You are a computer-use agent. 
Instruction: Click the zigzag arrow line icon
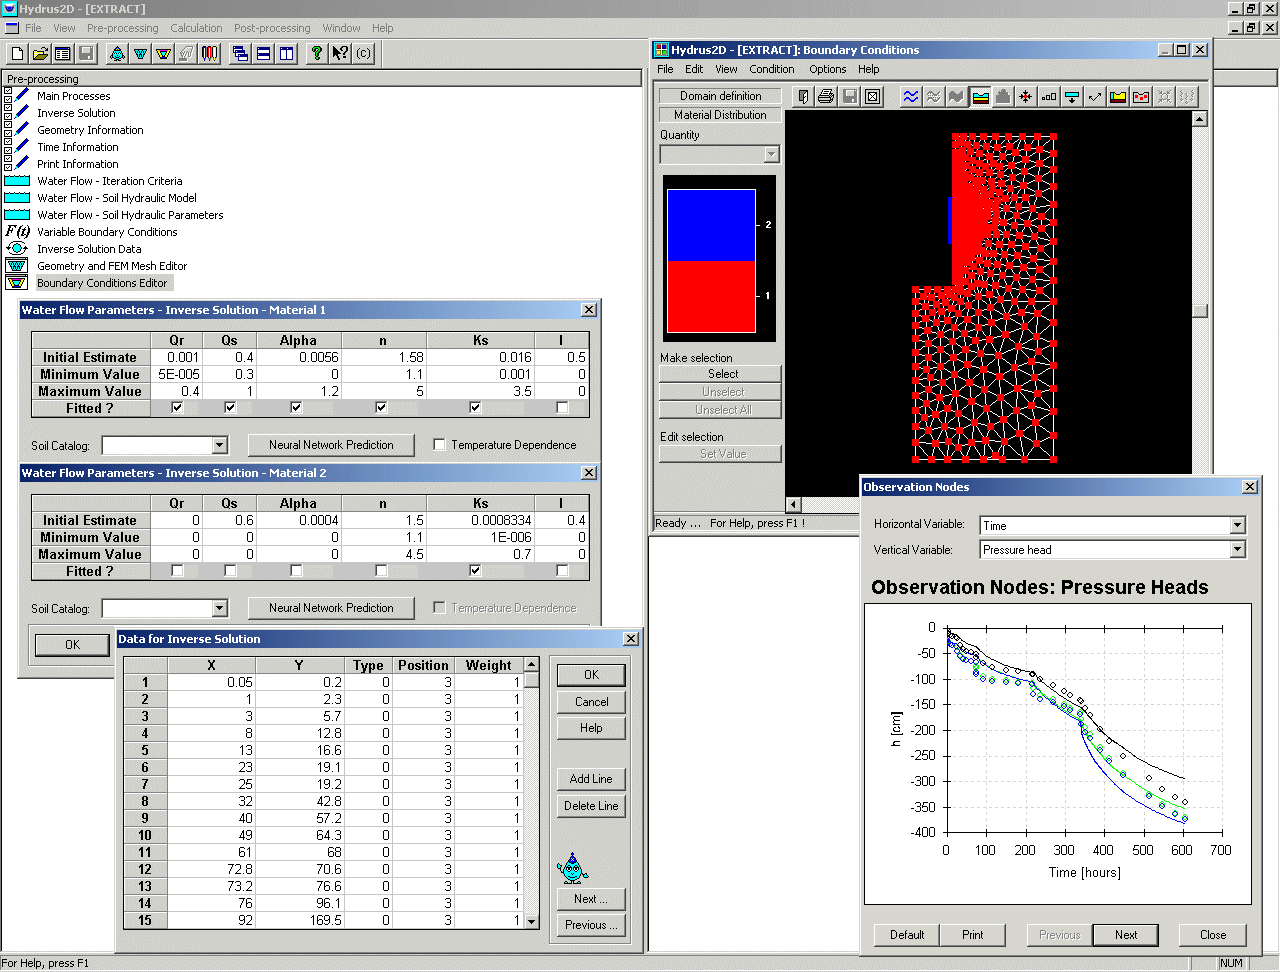(x=1095, y=97)
